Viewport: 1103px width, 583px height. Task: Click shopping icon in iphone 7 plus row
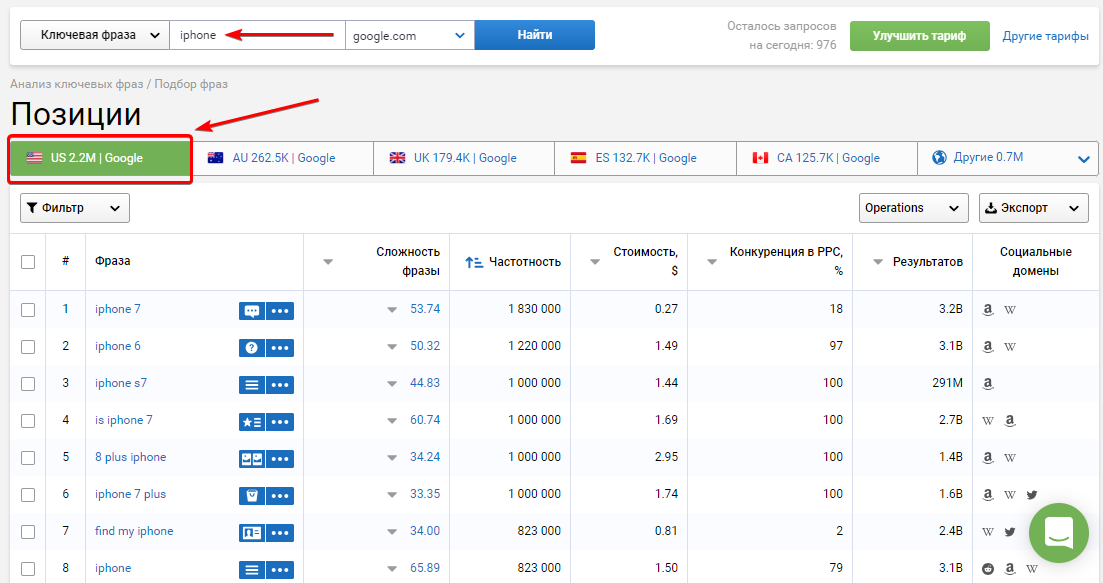tap(252, 496)
